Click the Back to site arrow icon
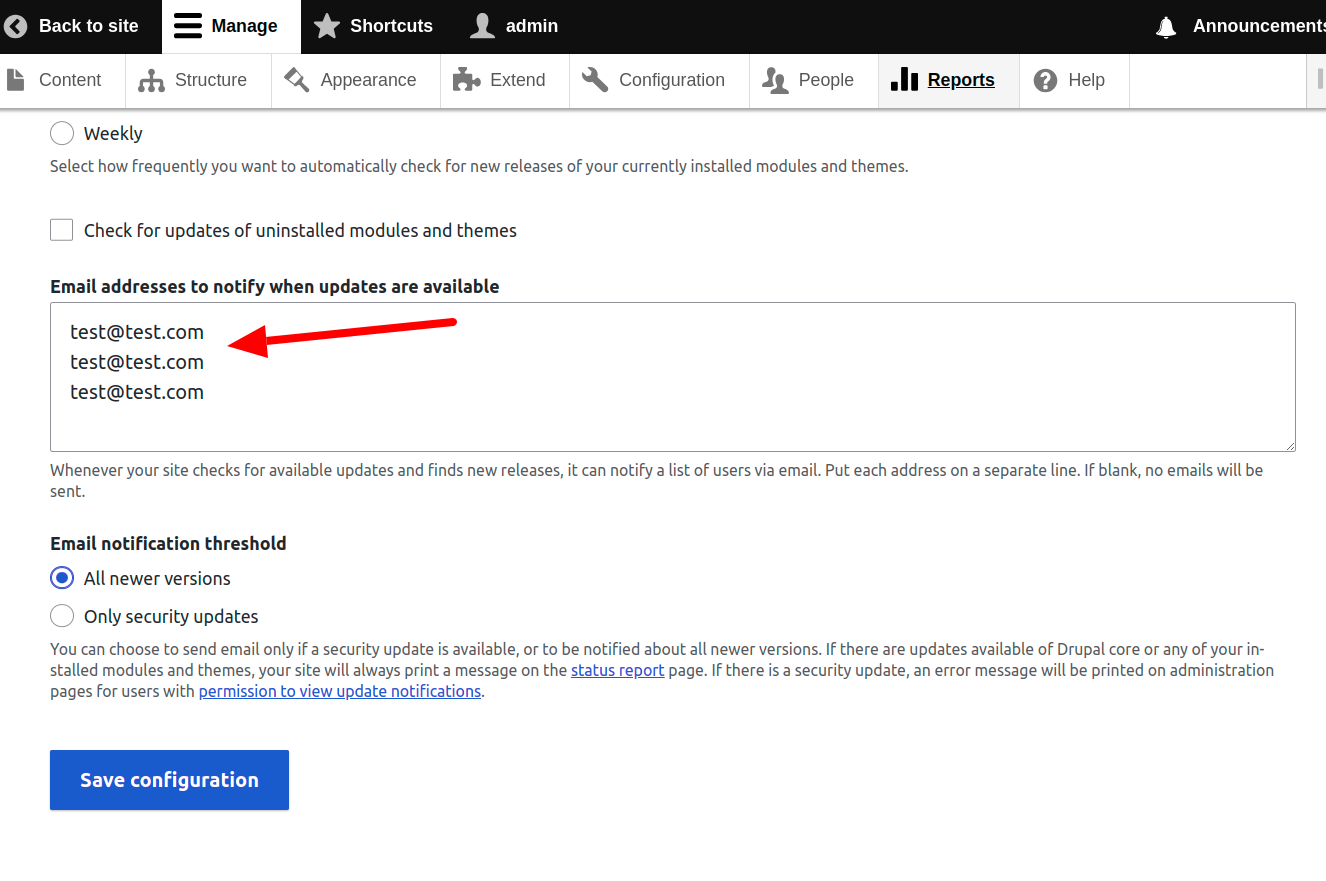This screenshot has height=881, width=1326. tap(16, 26)
